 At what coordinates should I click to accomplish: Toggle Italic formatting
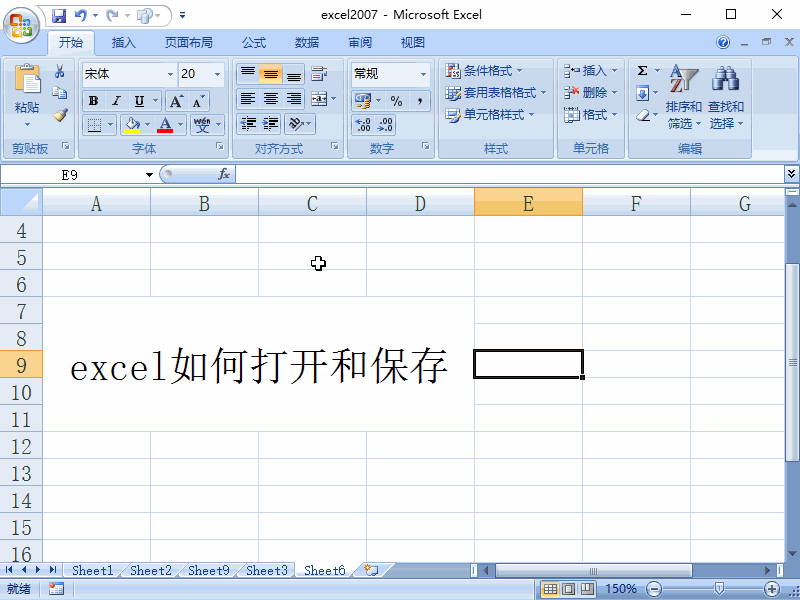point(116,101)
